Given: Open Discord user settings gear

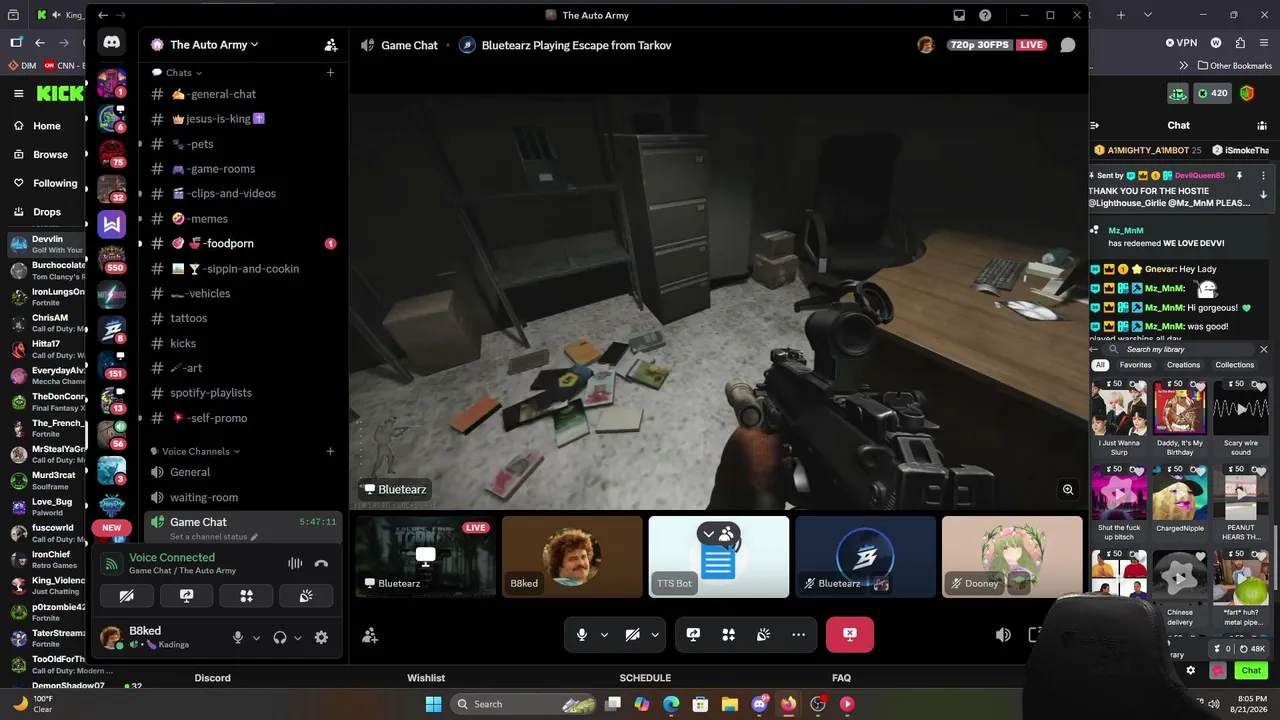Looking at the screenshot, I should [x=321, y=638].
